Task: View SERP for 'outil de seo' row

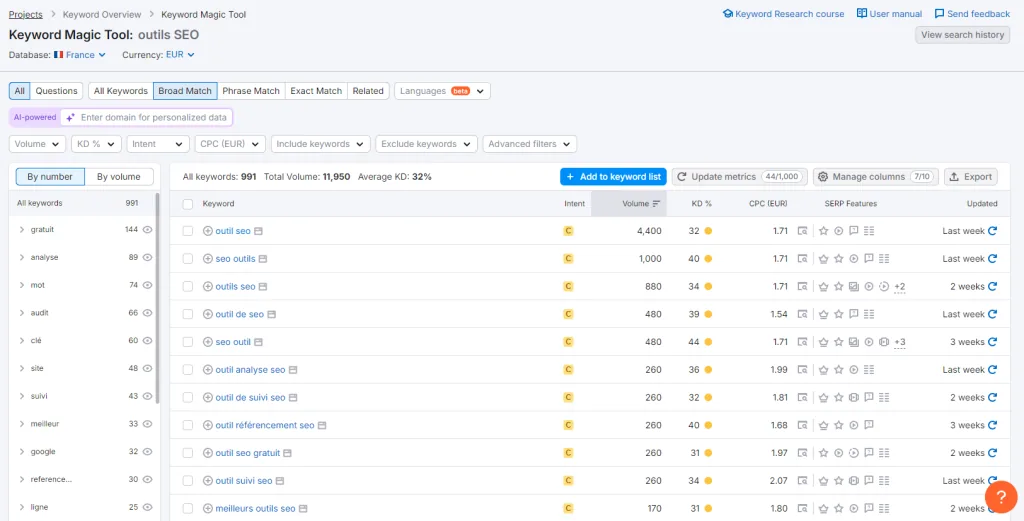Action: click(x=803, y=314)
